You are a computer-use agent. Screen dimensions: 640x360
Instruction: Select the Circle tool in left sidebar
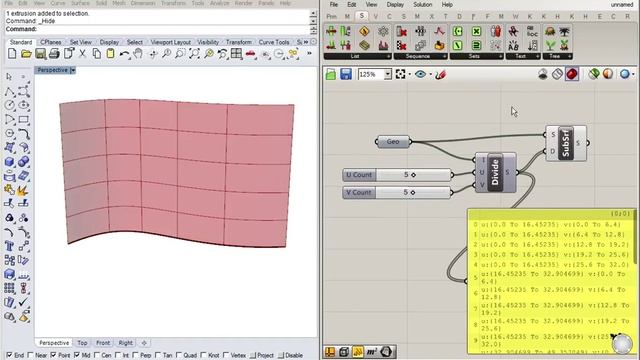click(x=10, y=105)
